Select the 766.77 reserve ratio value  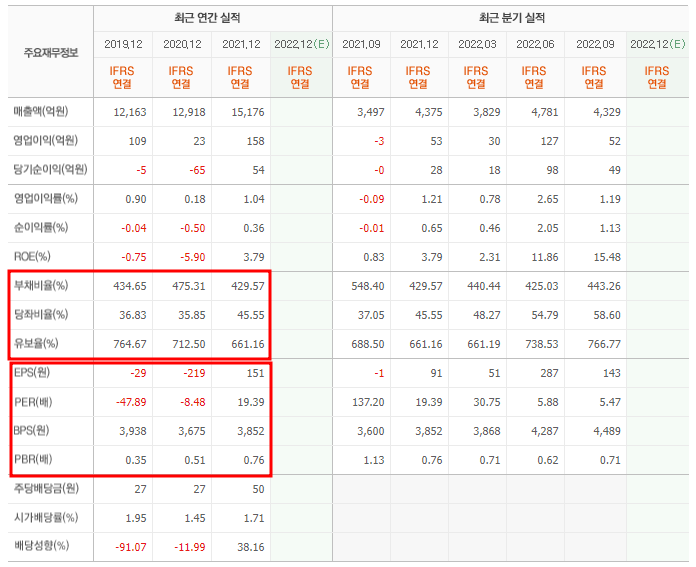coord(604,344)
